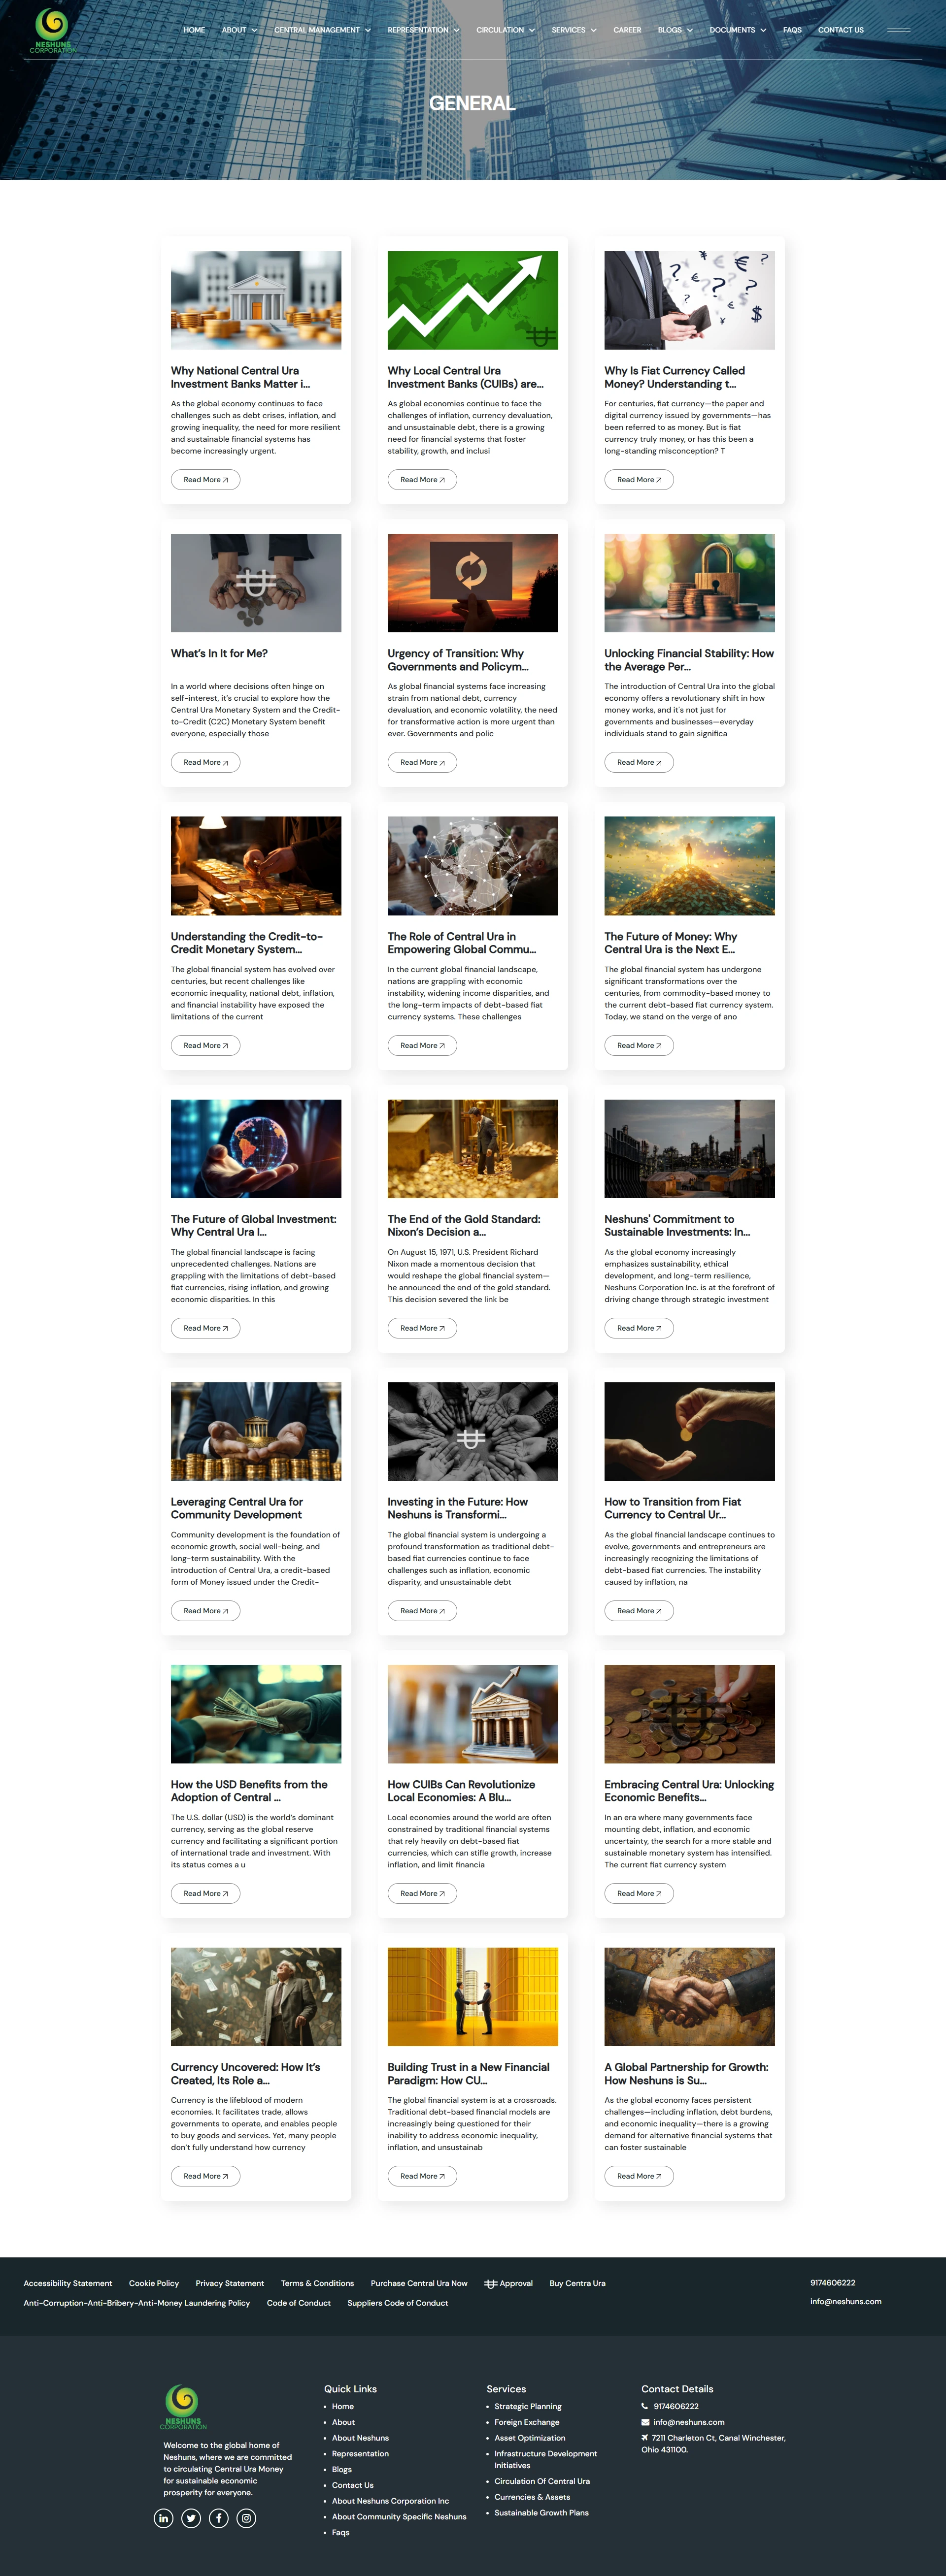Open the Career menu item
The width and height of the screenshot is (946, 2576).
(x=627, y=30)
